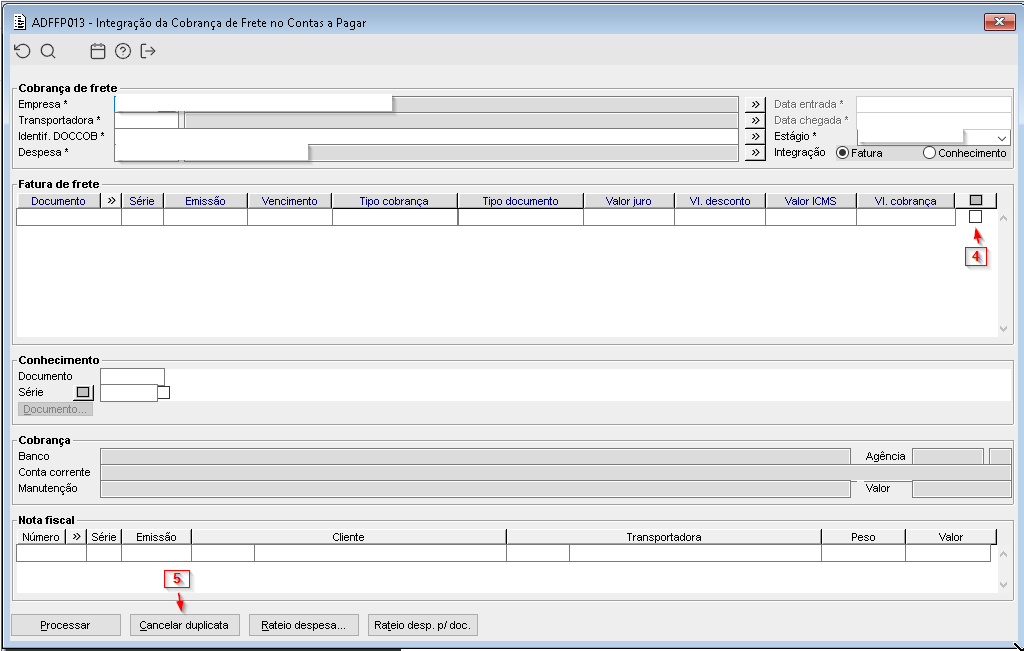Click the first row Documento cell in Fatura grid
This screenshot has height=651, width=1024.
pyautogui.click(x=69, y=217)
